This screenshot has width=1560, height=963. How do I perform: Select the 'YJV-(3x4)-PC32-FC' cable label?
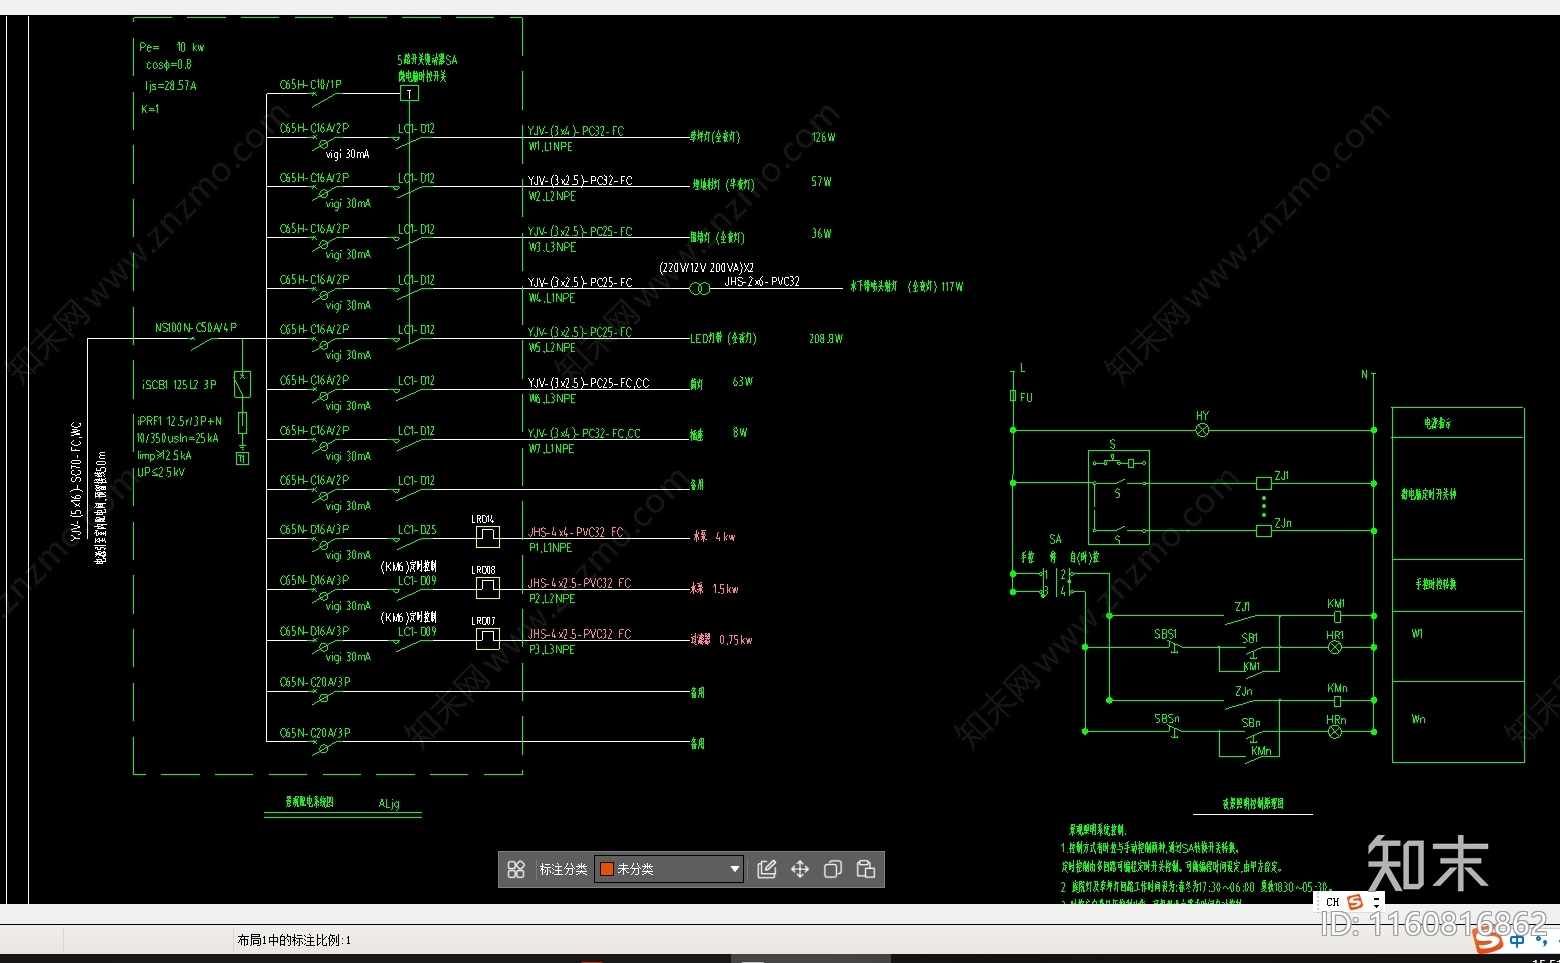[576, 131]
